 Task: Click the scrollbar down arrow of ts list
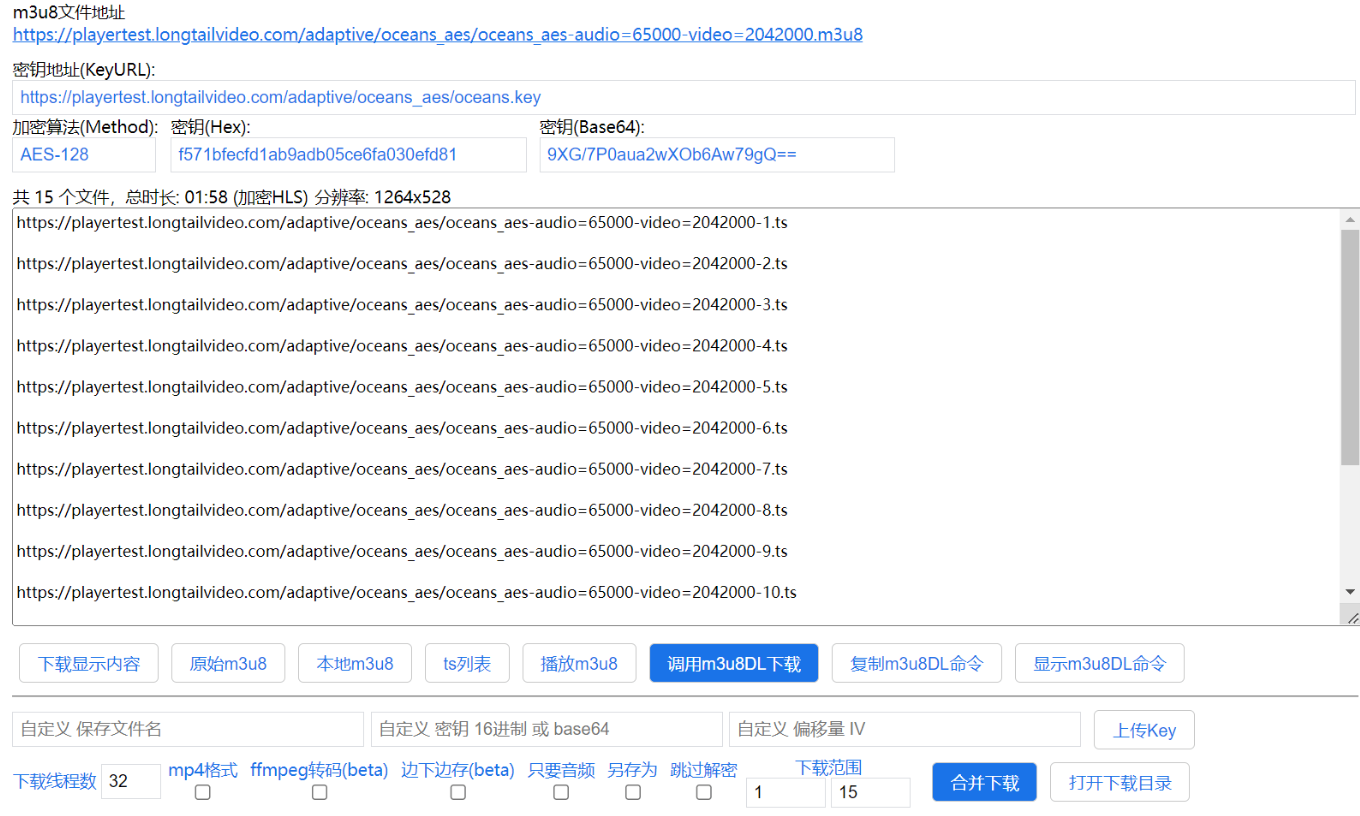(x=1351, y=592)
